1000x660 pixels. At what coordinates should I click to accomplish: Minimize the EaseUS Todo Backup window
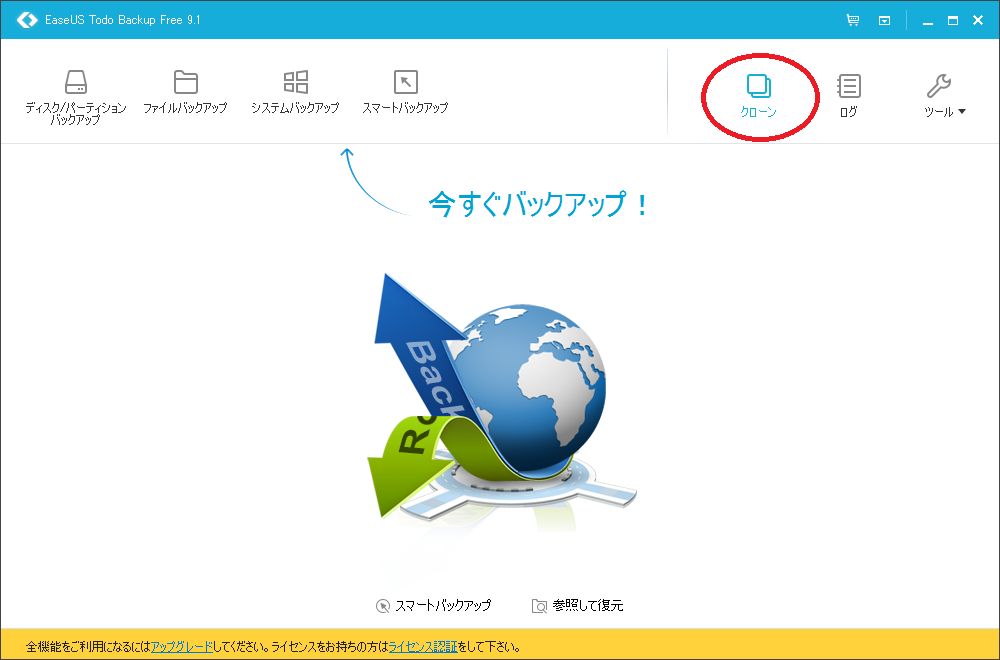pos(928,20)
